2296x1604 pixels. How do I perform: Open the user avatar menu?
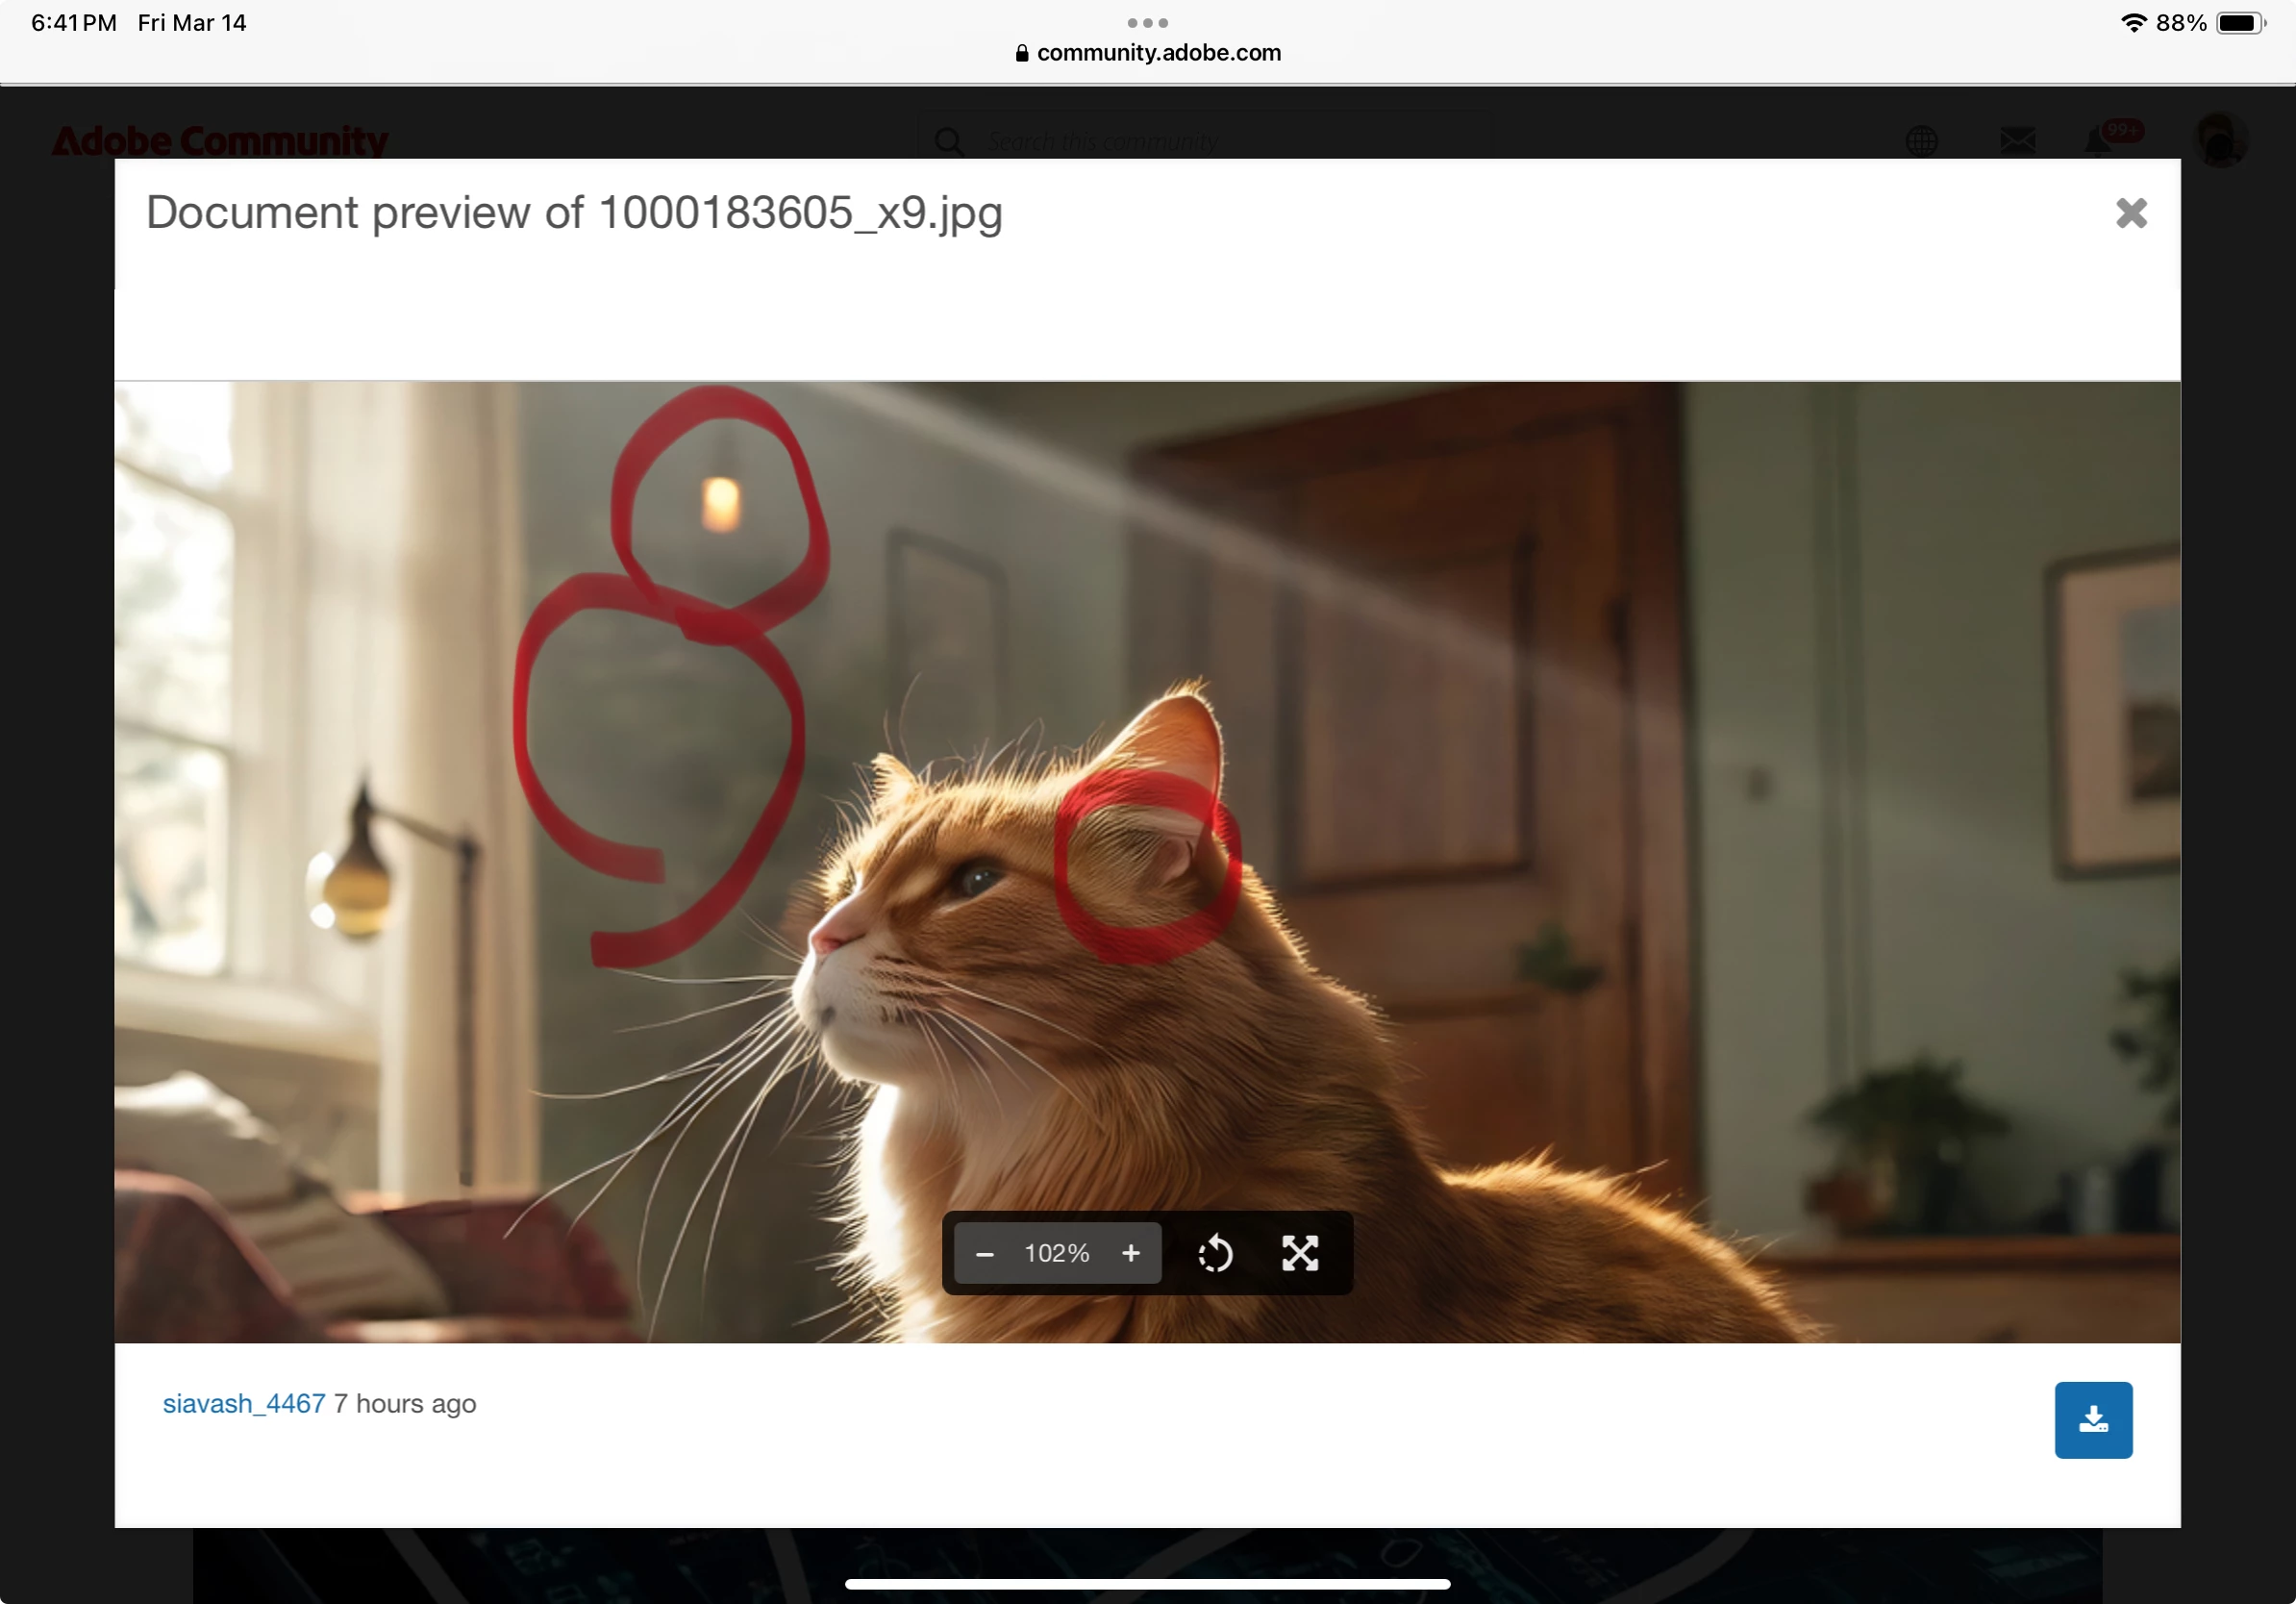coord(2220,140)
